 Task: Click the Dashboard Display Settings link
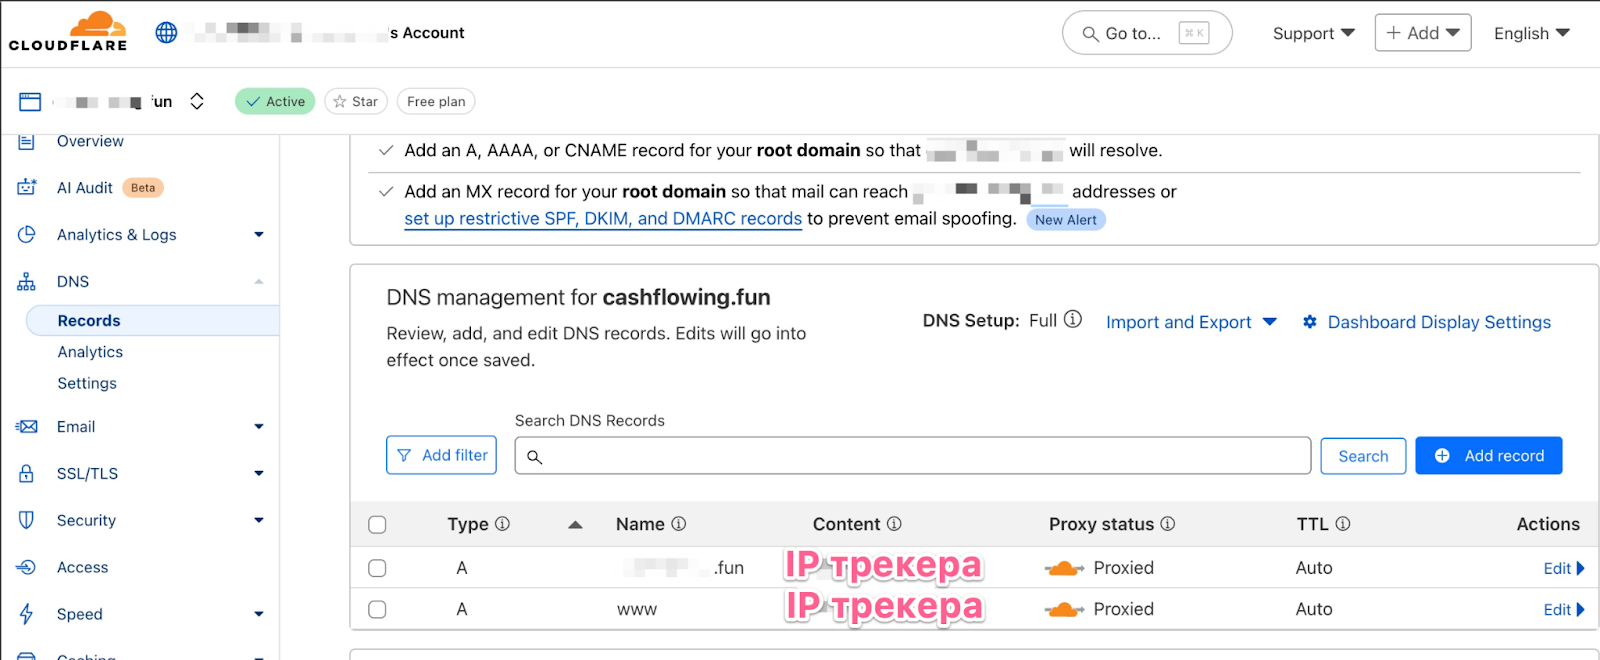point(1439,322)
